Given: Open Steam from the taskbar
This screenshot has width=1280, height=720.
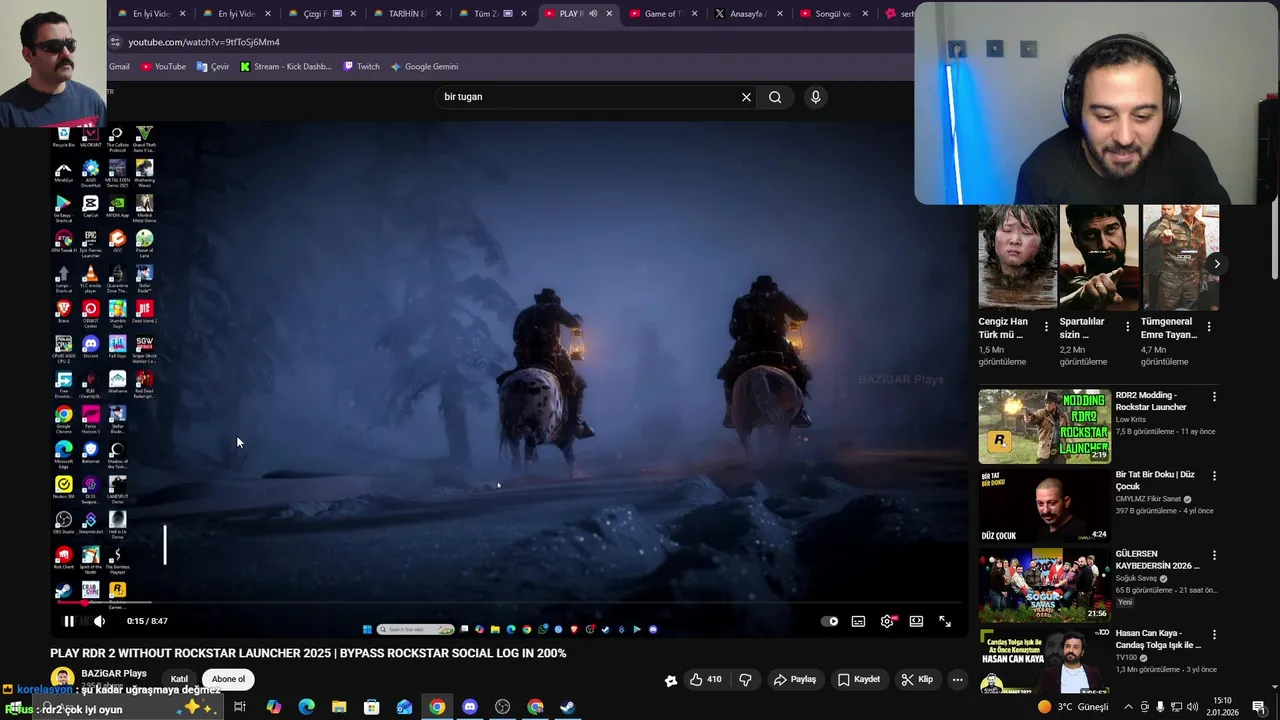Looking at the screenshot, I should point(567,707).
